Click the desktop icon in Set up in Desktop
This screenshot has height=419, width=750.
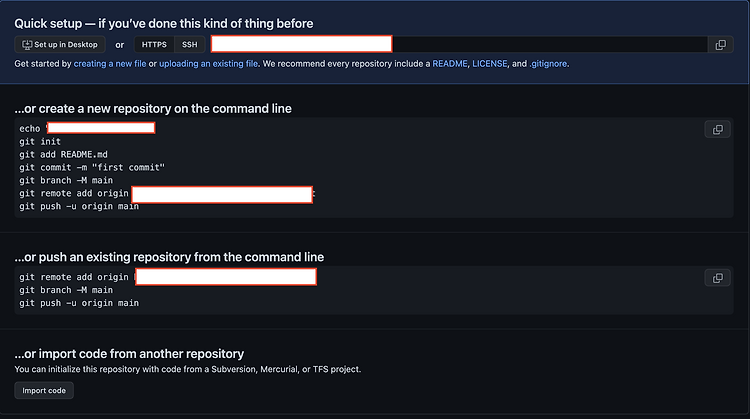[27, 44]
